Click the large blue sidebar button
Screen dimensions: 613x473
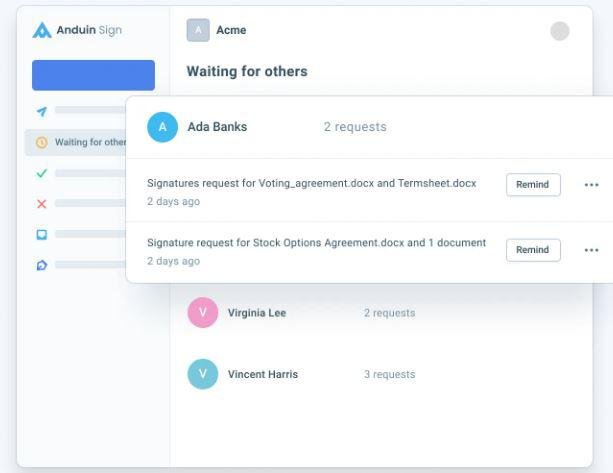click(x=93, y=75)
